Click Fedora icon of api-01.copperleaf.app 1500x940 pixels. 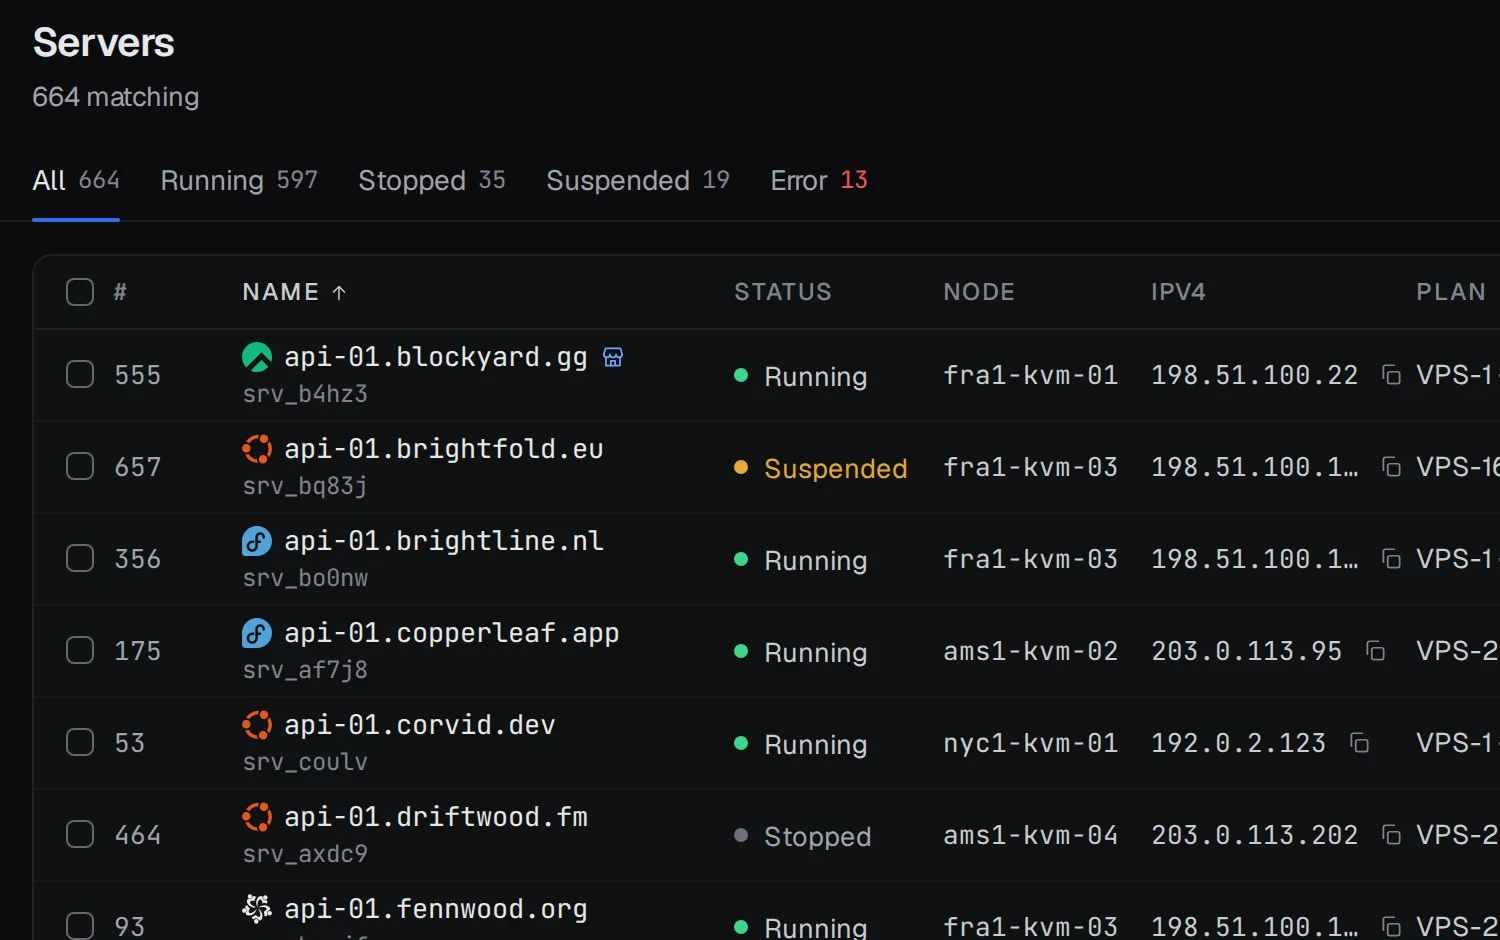pos(257,633)
